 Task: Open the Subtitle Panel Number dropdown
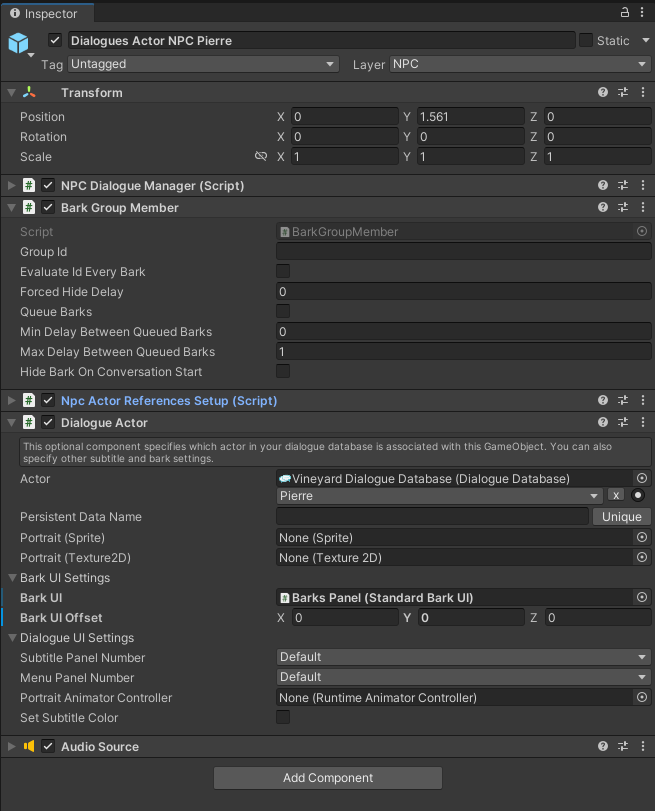(x=464, y=657)
